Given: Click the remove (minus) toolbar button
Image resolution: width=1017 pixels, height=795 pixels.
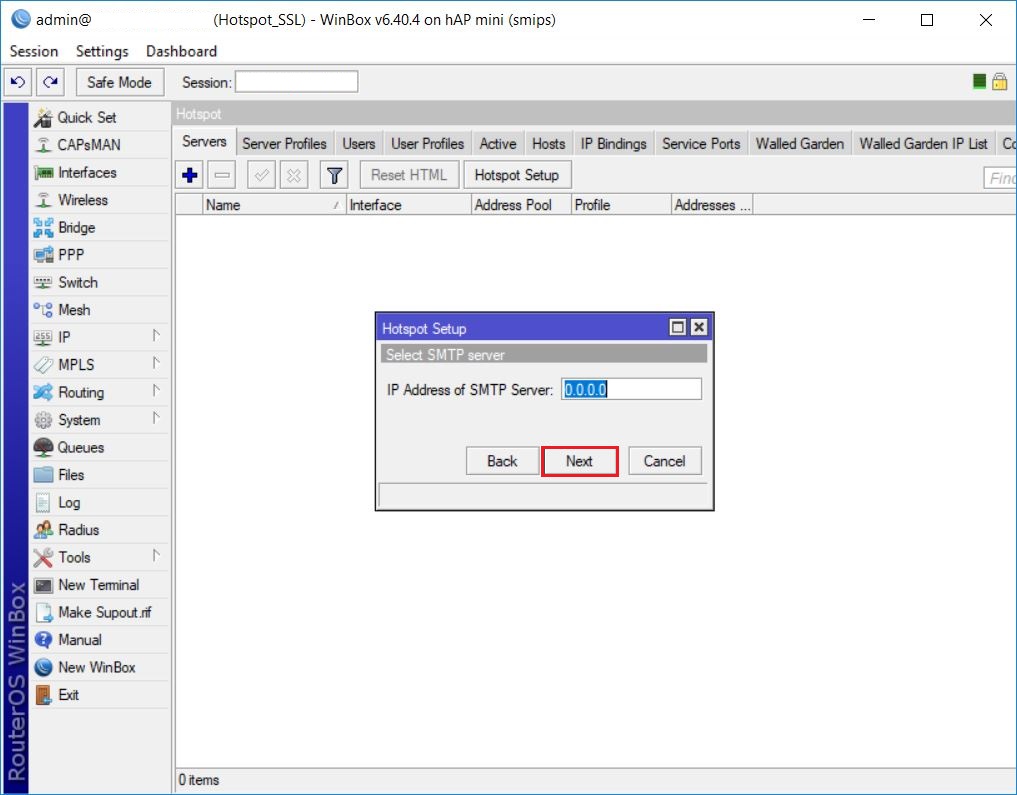Looking at the screenshot, I should point(222,175).
